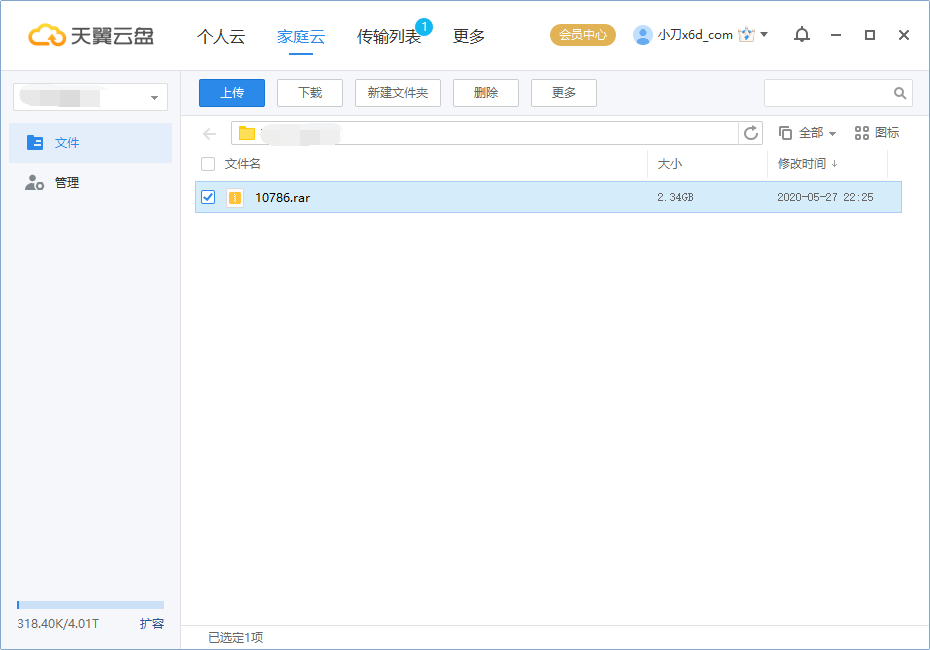This screenshot has width=930, height=650.
Task: Click the 上传 upload button
Action: pos(231,92)
